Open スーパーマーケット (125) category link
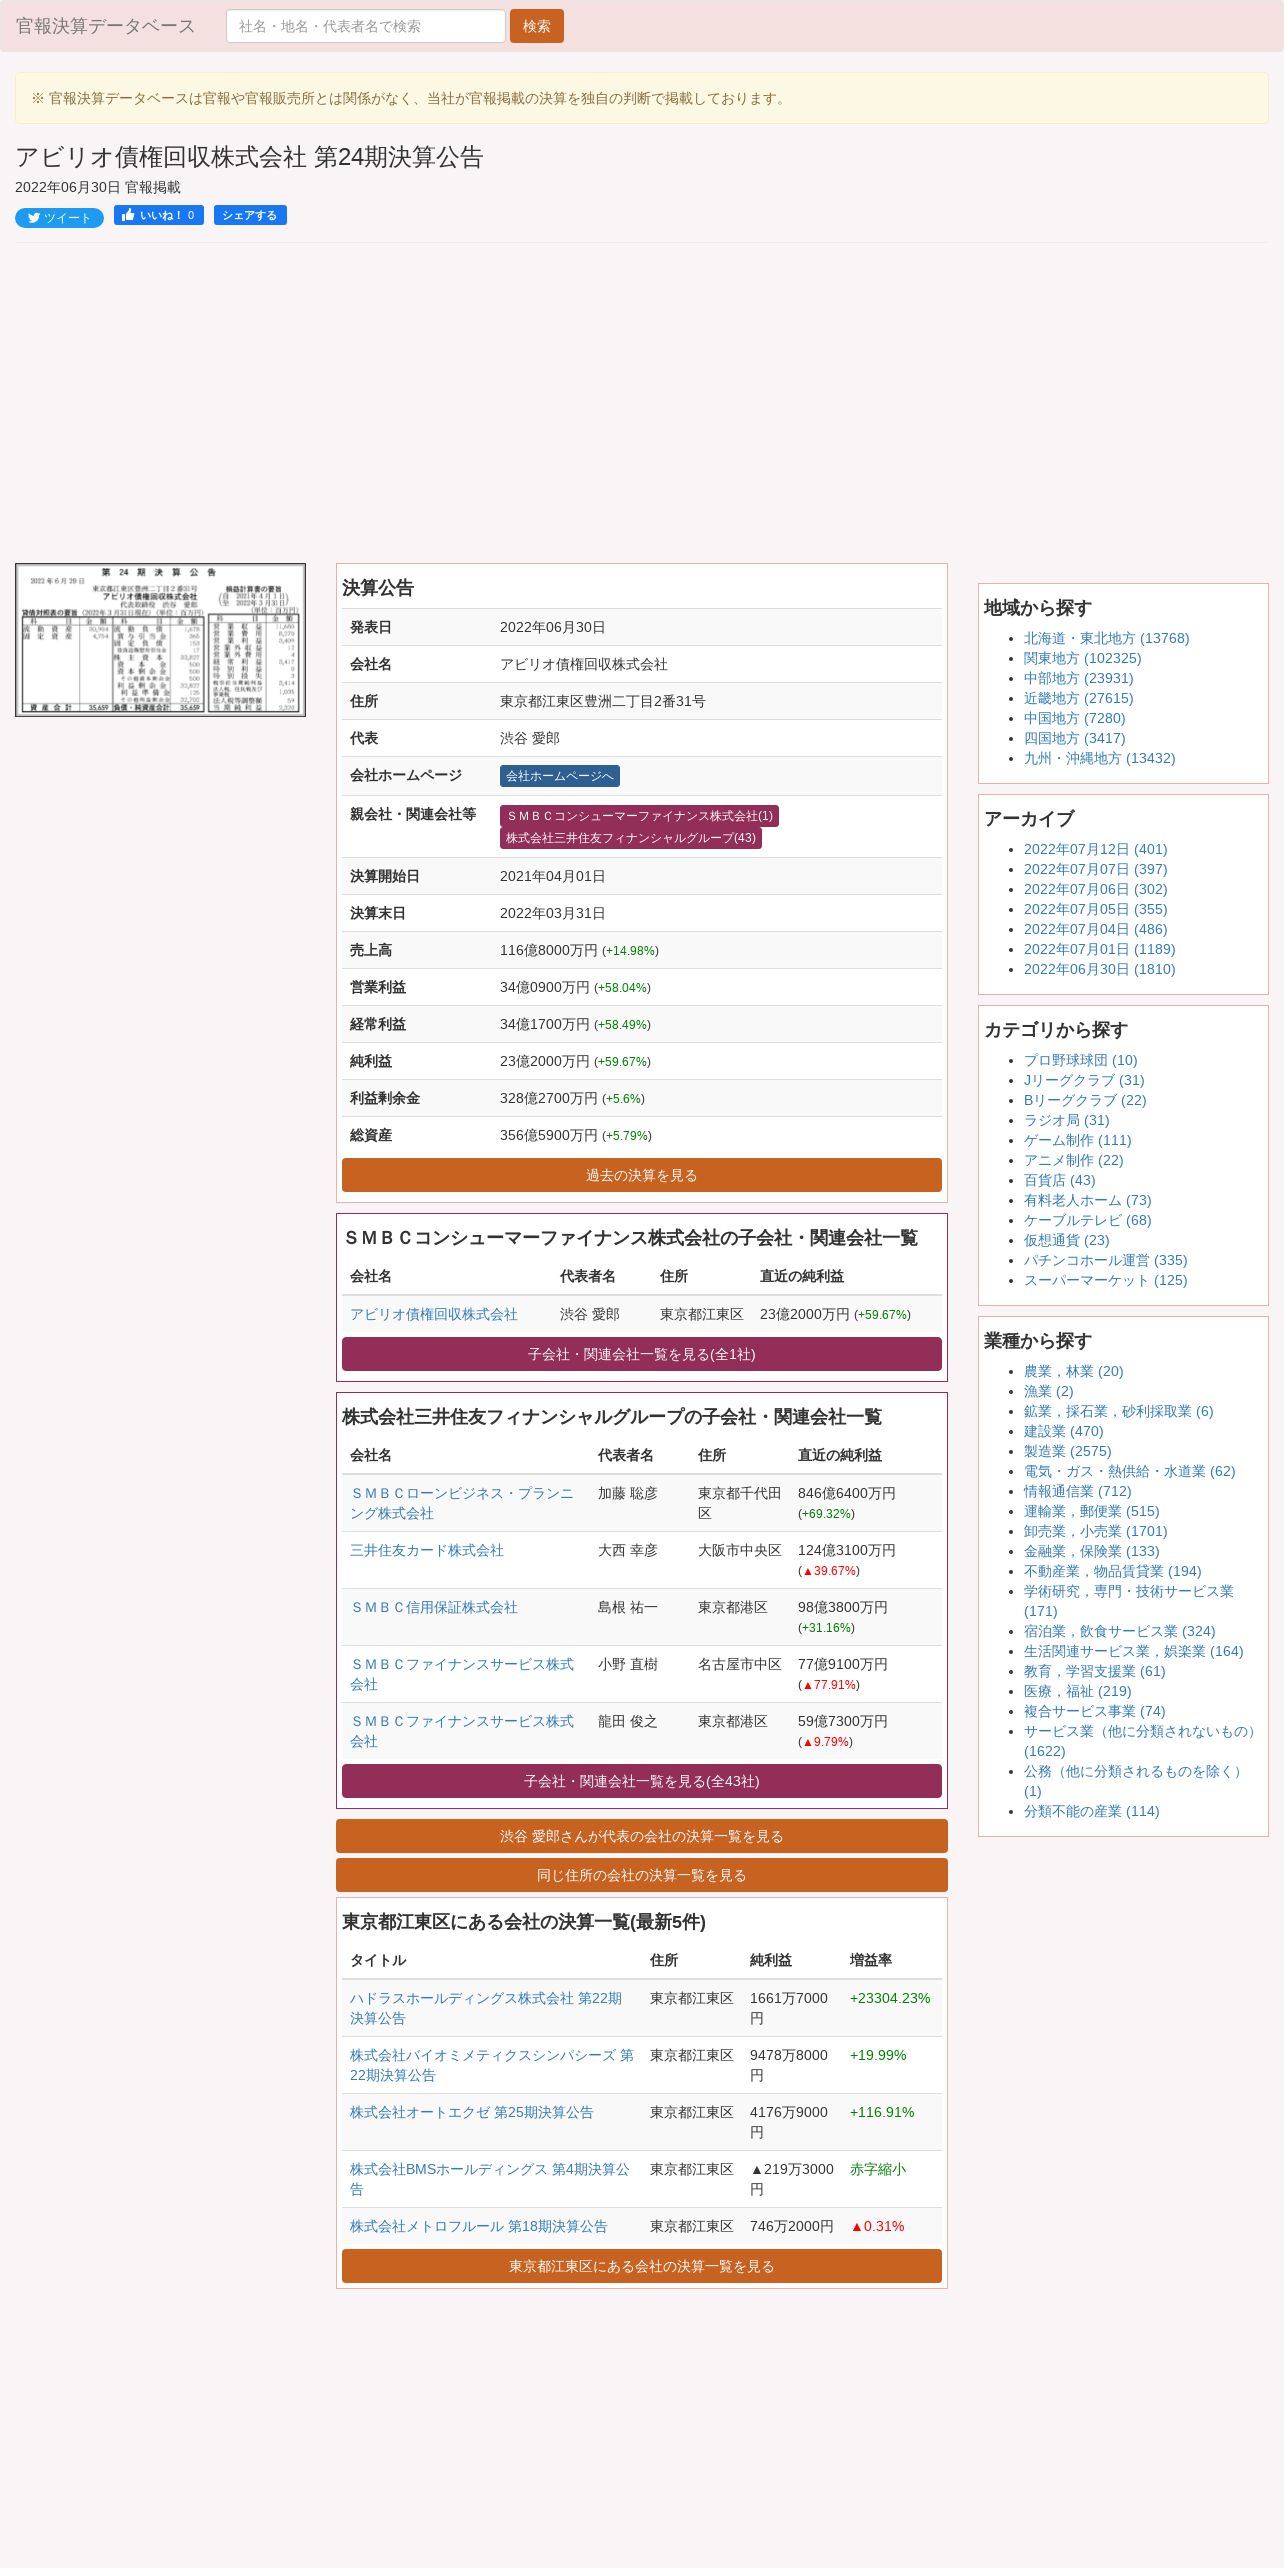The height and width of the screenshot is (2568, 1284). (x=1106, y=1280)
